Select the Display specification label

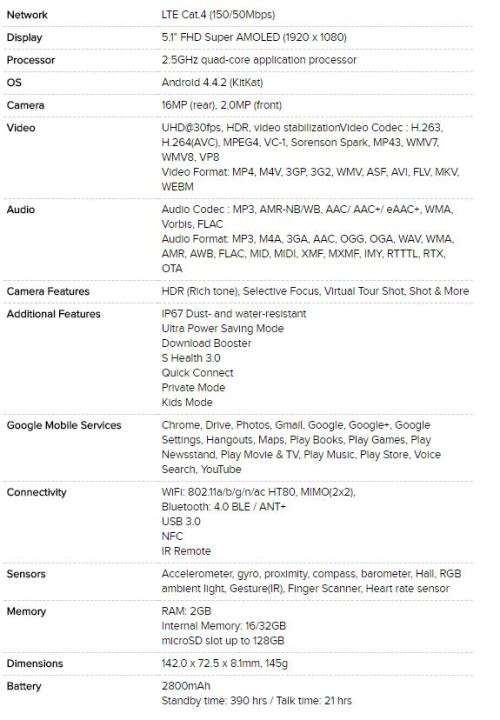24,38
